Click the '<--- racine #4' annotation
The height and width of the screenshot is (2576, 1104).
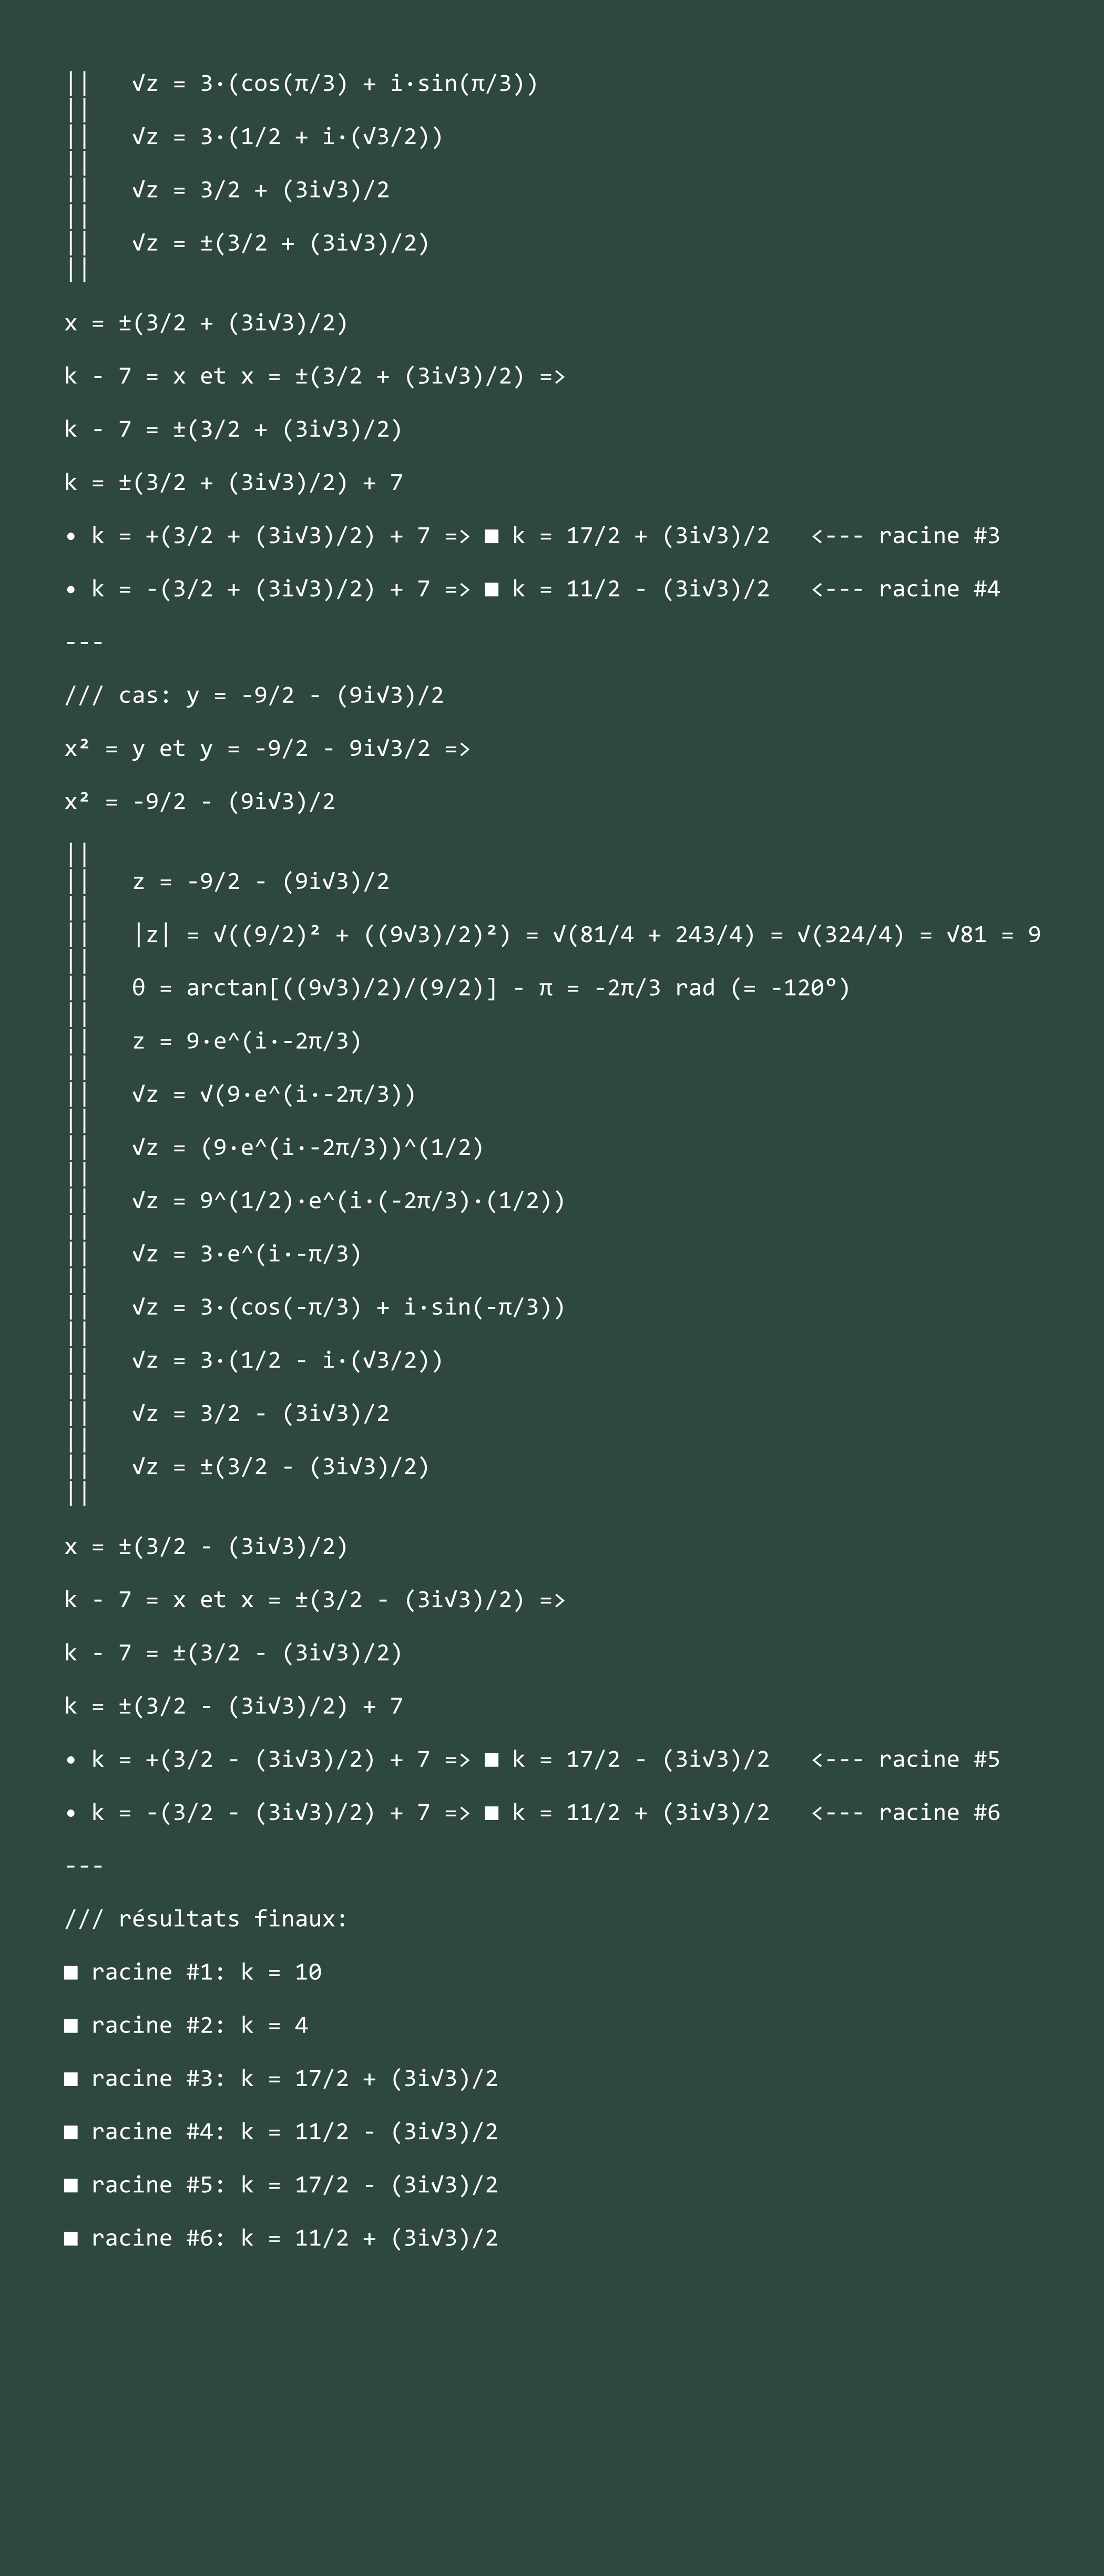[905, 589]
